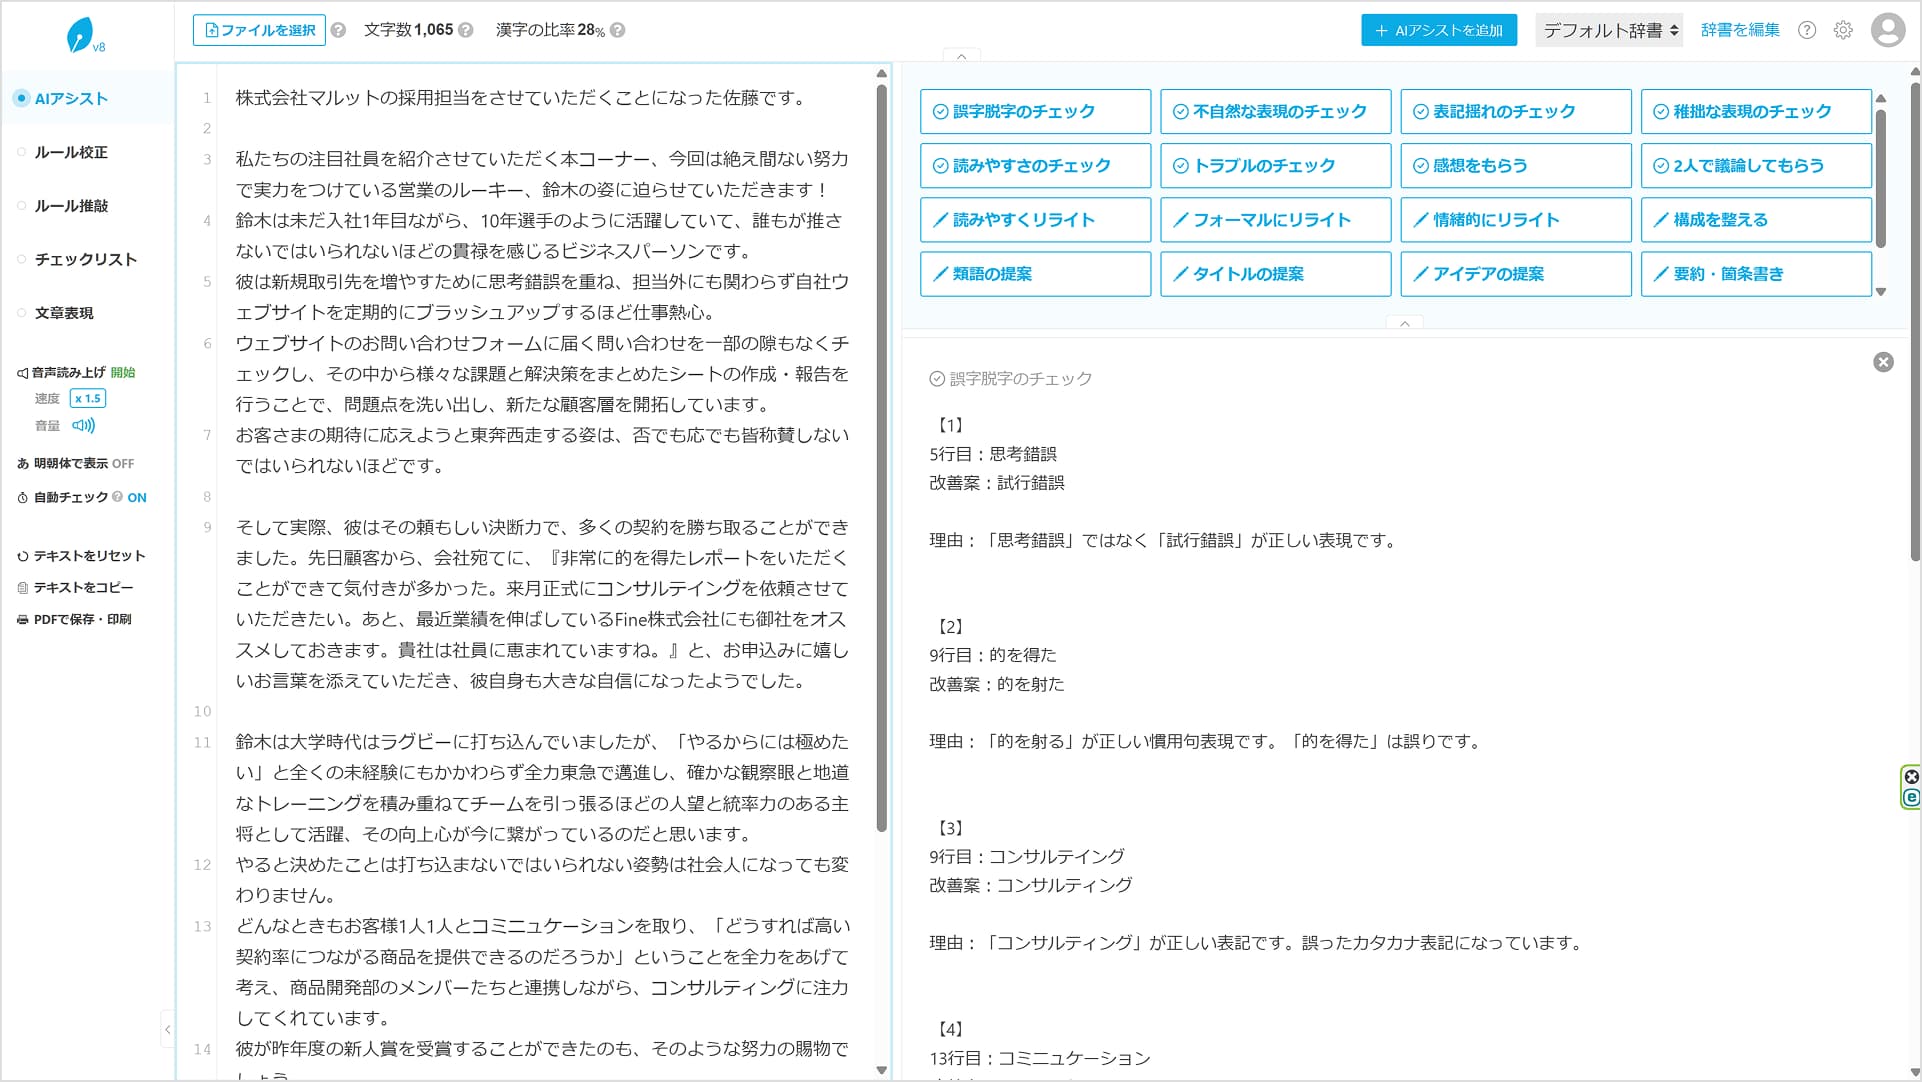Close the 誤字脱字のチェック result panel
The width and height of the screenshot is (1922, 1082).
pyautogui.click(x=1883, y=362)
